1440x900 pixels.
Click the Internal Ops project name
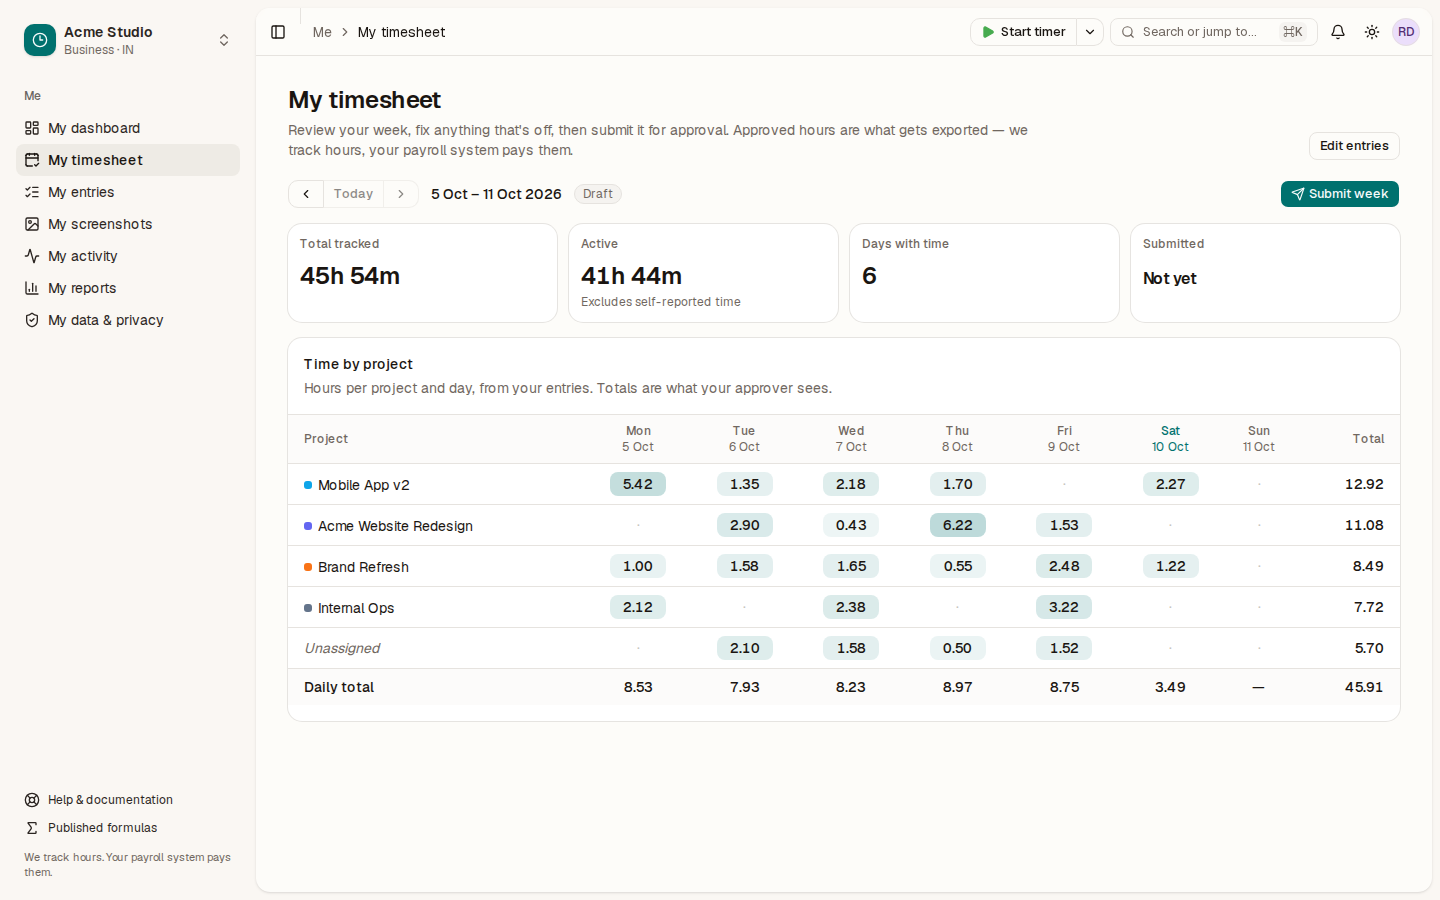pyautogui.click(x=356, y=608)
